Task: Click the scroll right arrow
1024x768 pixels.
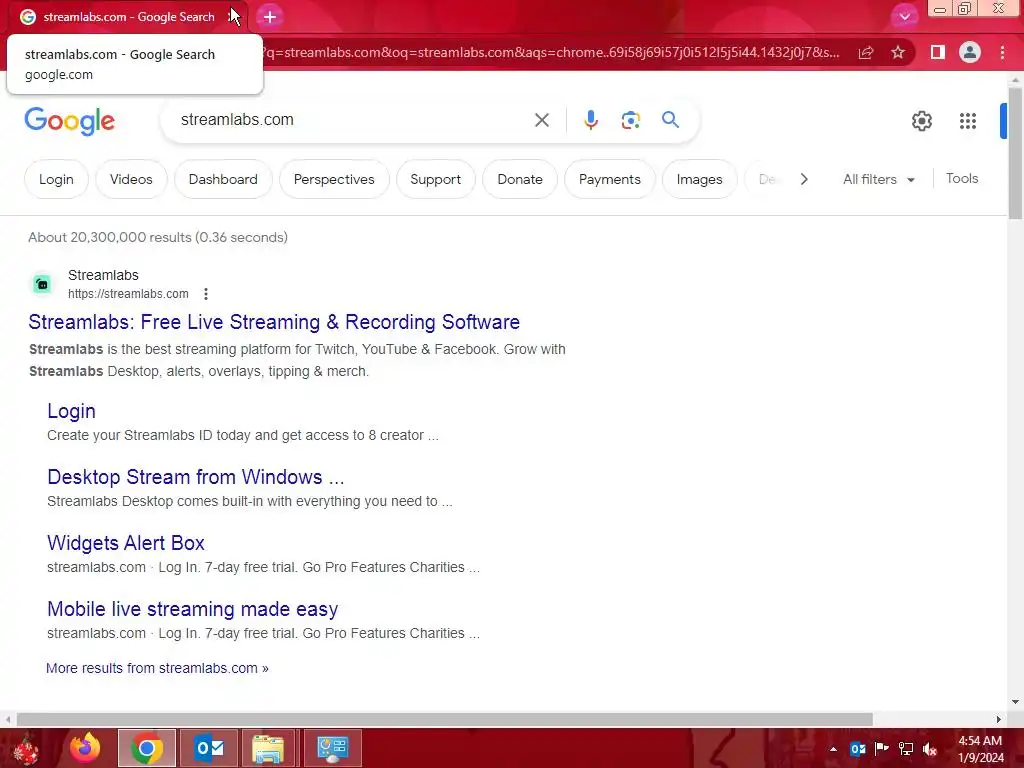Action: point(998,719)
